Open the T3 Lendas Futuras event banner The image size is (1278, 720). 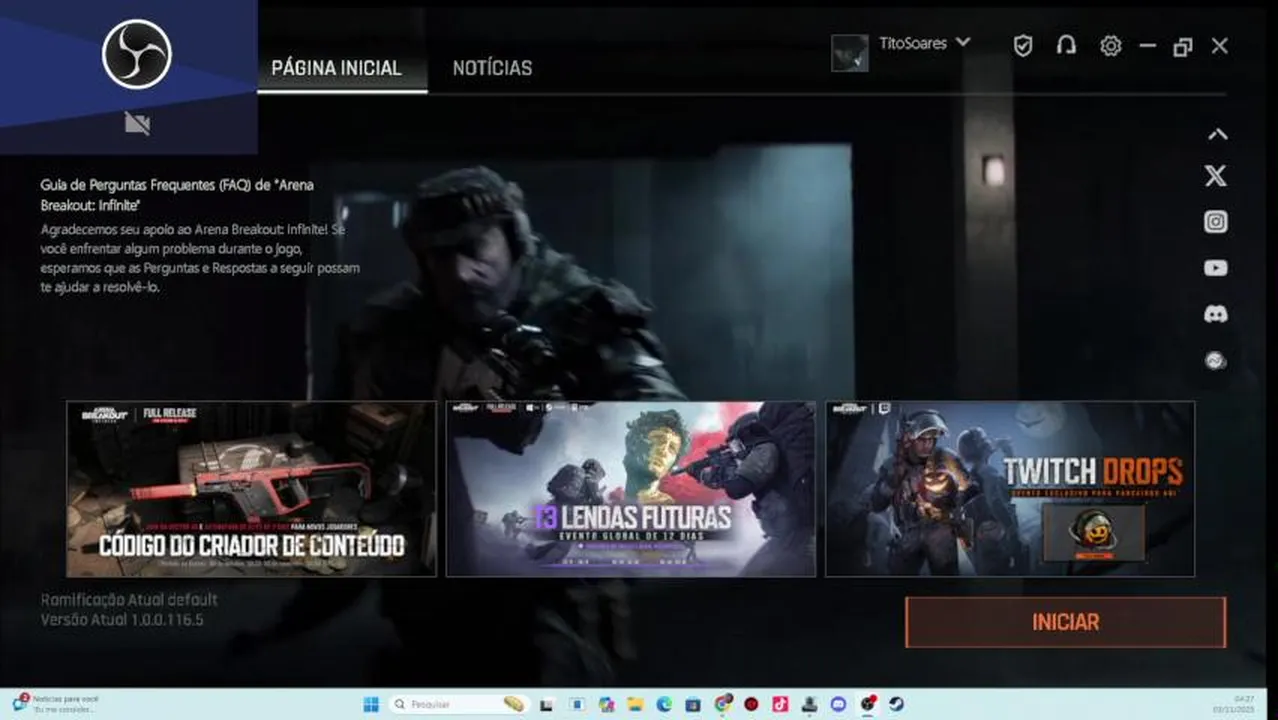pos(630,489)
